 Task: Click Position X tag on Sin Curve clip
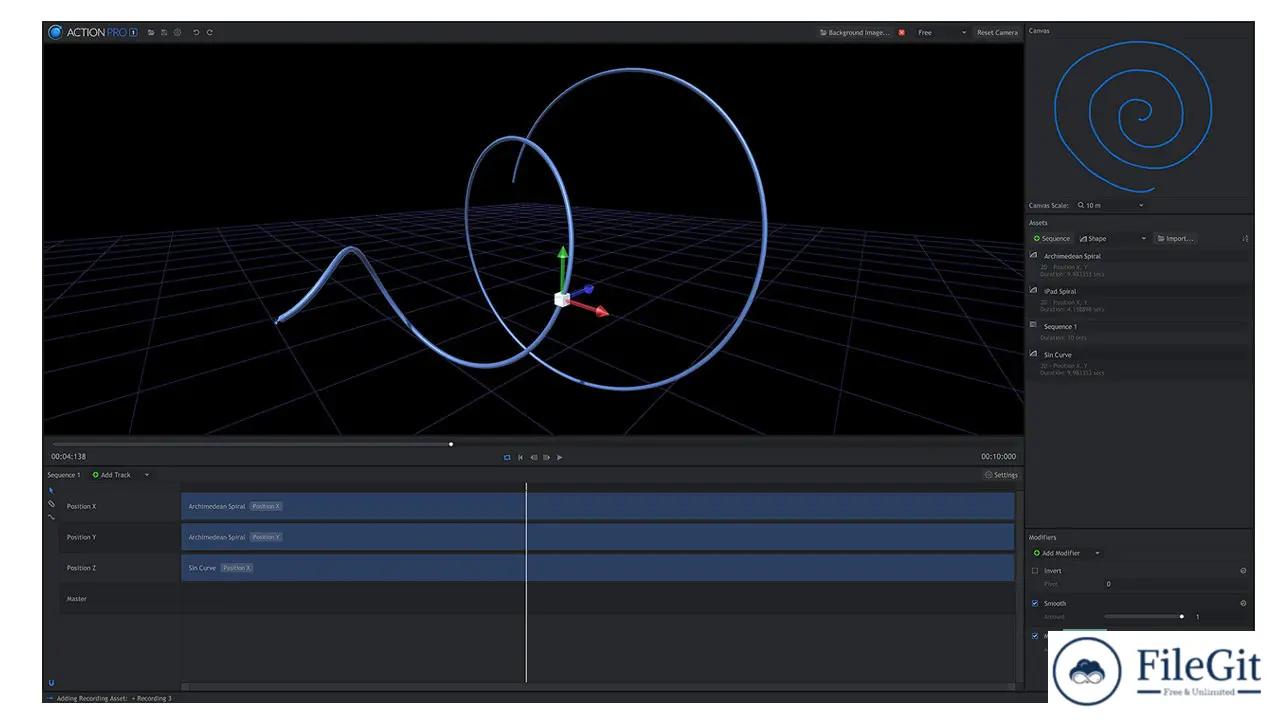pyautogui.click(x=237, y=568)
